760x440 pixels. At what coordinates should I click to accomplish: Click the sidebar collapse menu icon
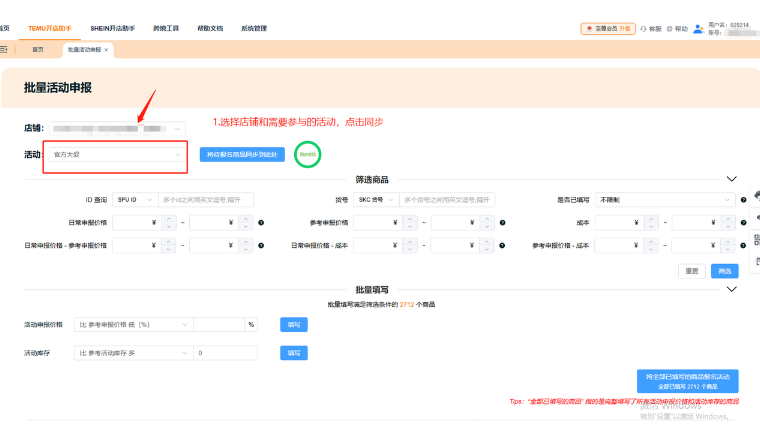click(3, 49)
